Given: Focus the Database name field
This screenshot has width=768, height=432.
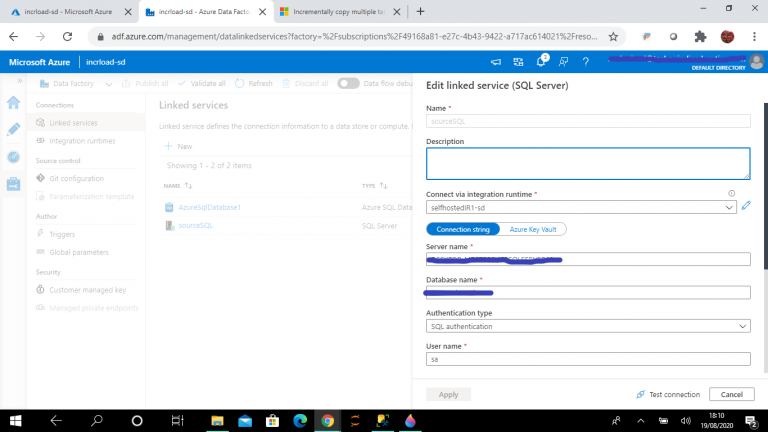Looking at the screenshot, I should coord(588,292).
